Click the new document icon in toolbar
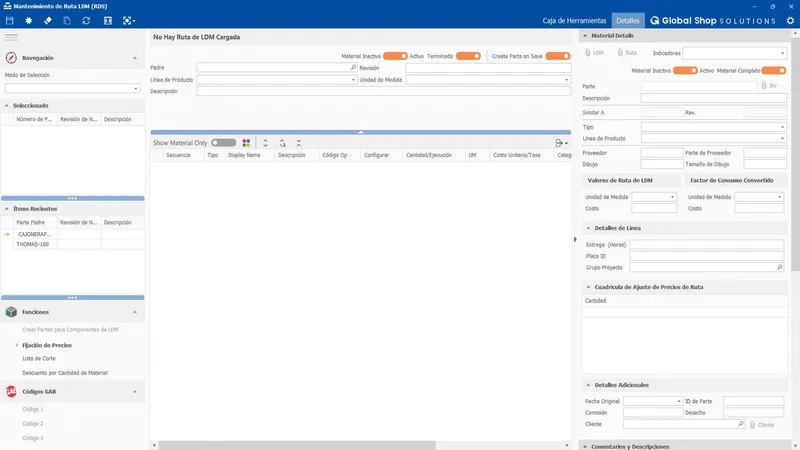 pos(67,20)
